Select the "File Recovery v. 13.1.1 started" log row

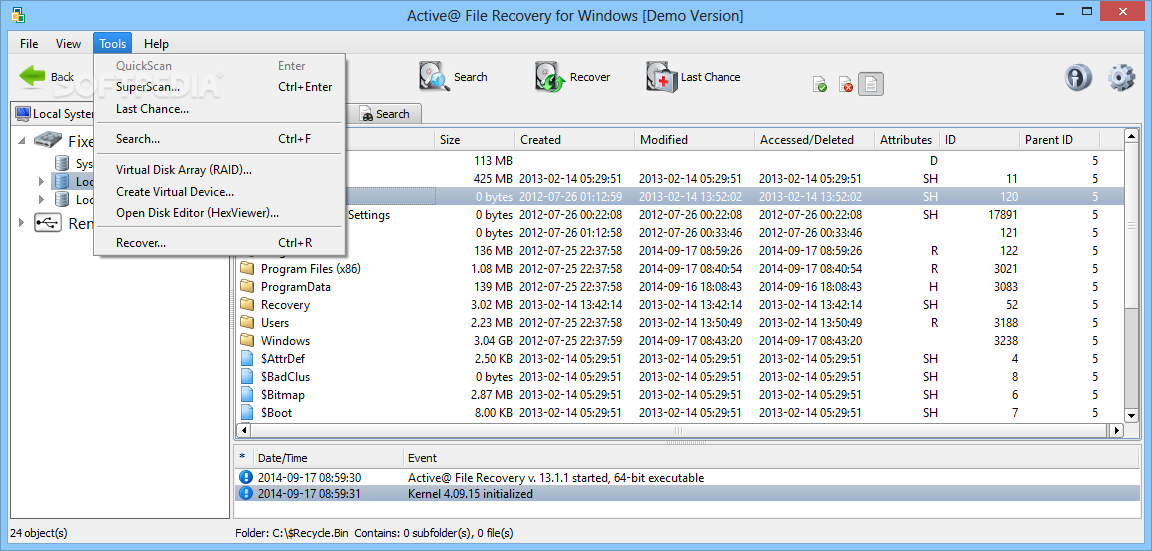tap(687, 478)
